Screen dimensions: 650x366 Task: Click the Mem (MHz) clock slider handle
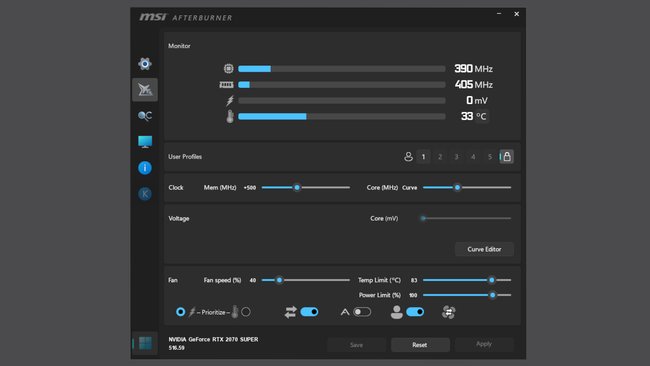(x=297, y=187)
